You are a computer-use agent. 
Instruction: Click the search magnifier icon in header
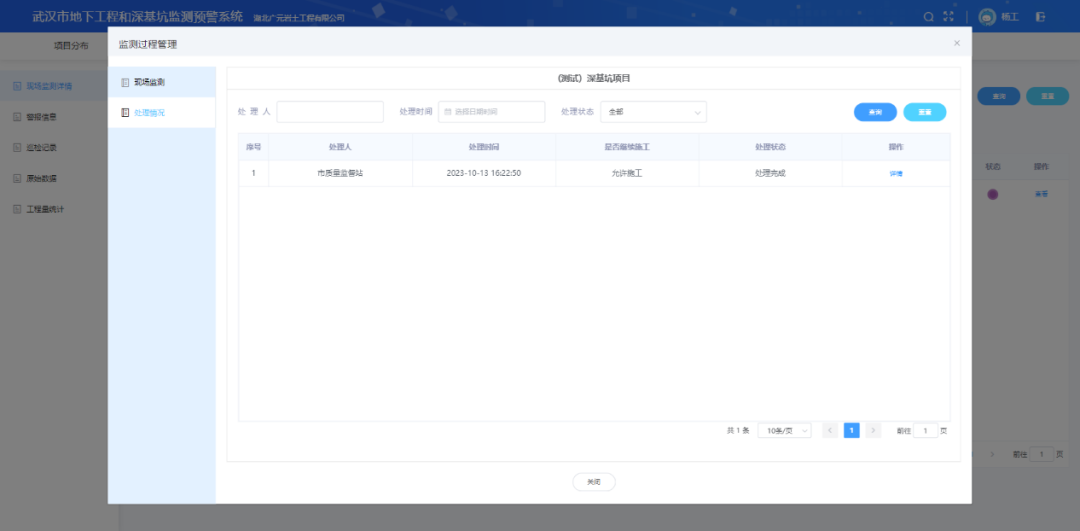point(929,17)
